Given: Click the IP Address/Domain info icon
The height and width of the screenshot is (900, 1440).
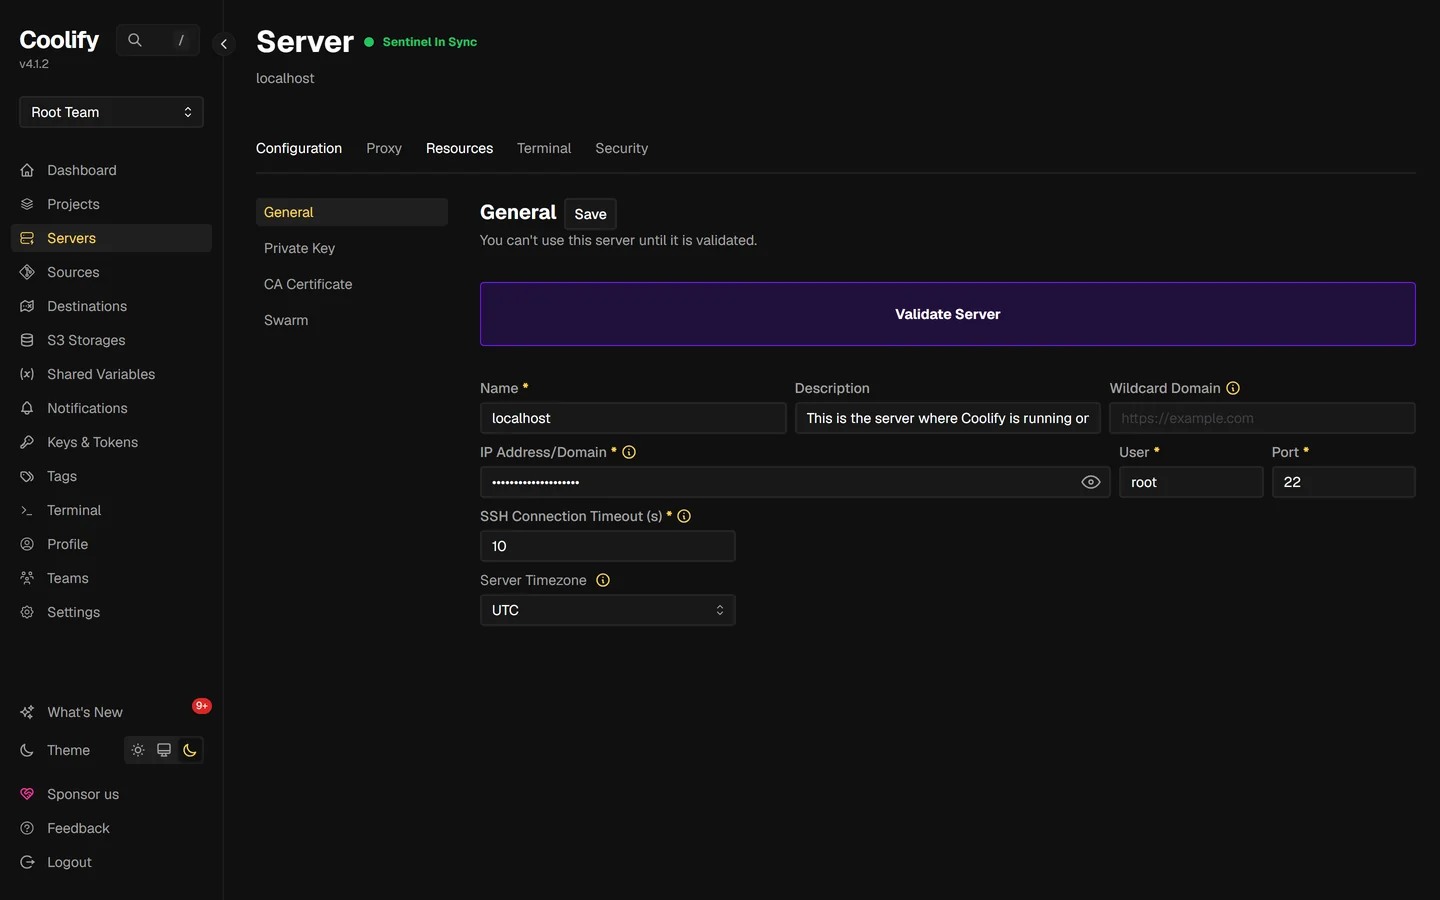Looking at the screenshot, I should coord(629,452).
